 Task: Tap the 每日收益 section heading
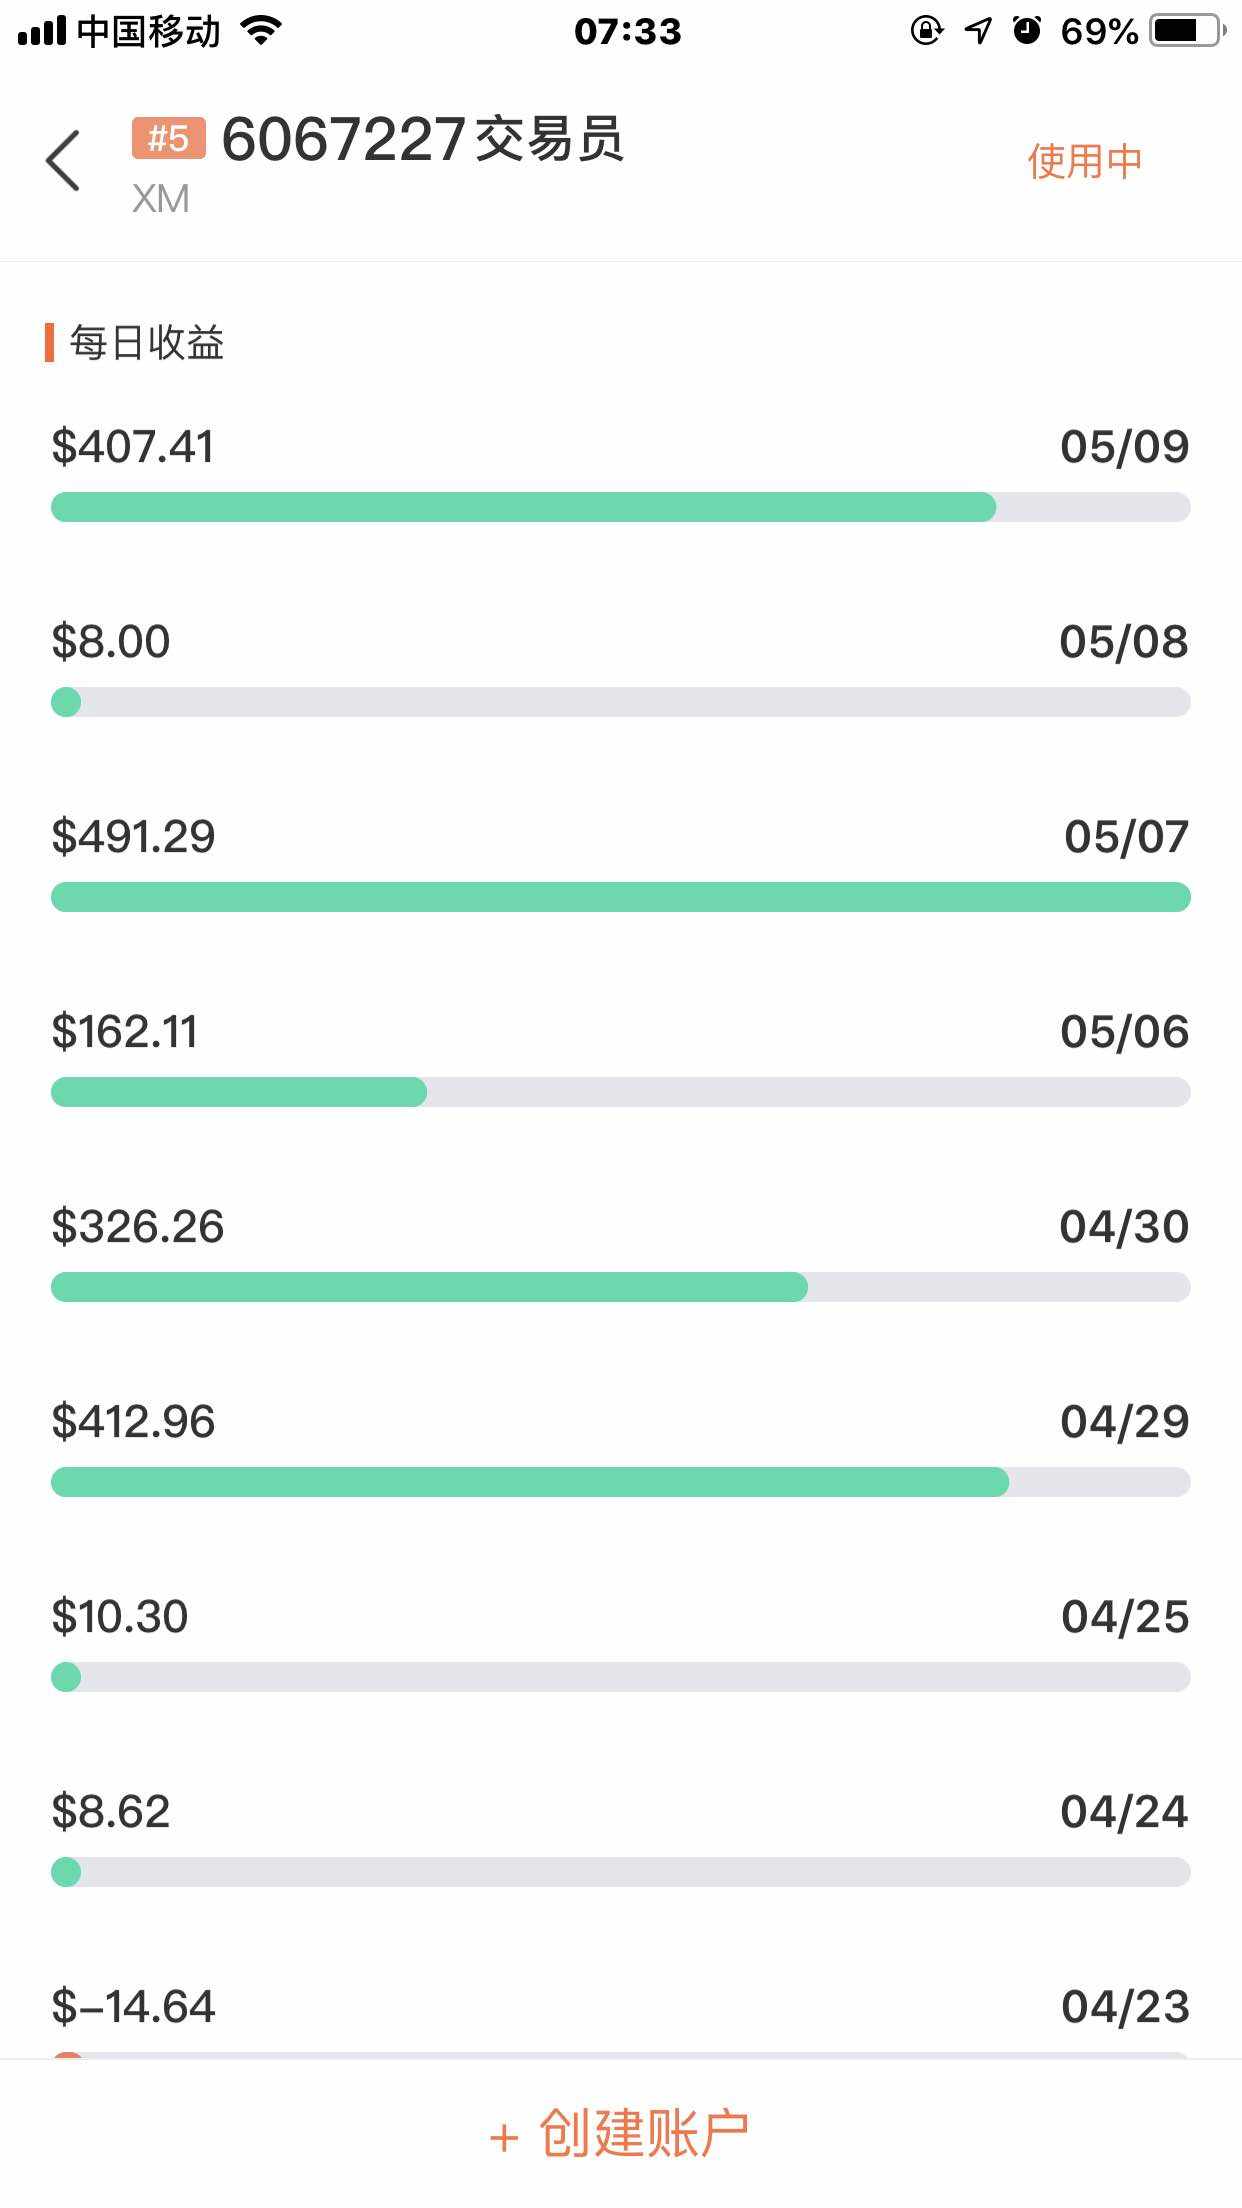pos(146,343)
